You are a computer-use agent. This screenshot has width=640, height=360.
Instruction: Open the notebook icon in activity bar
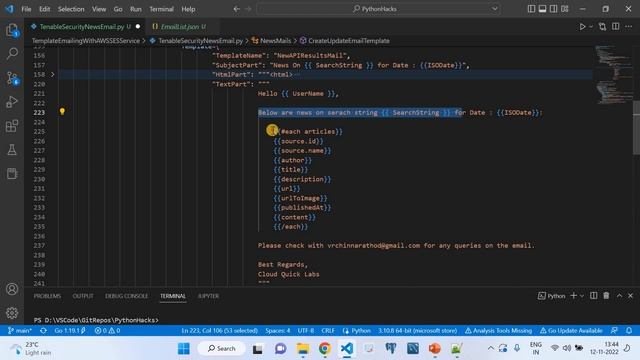pyautogui.click(x=12, y=174)
